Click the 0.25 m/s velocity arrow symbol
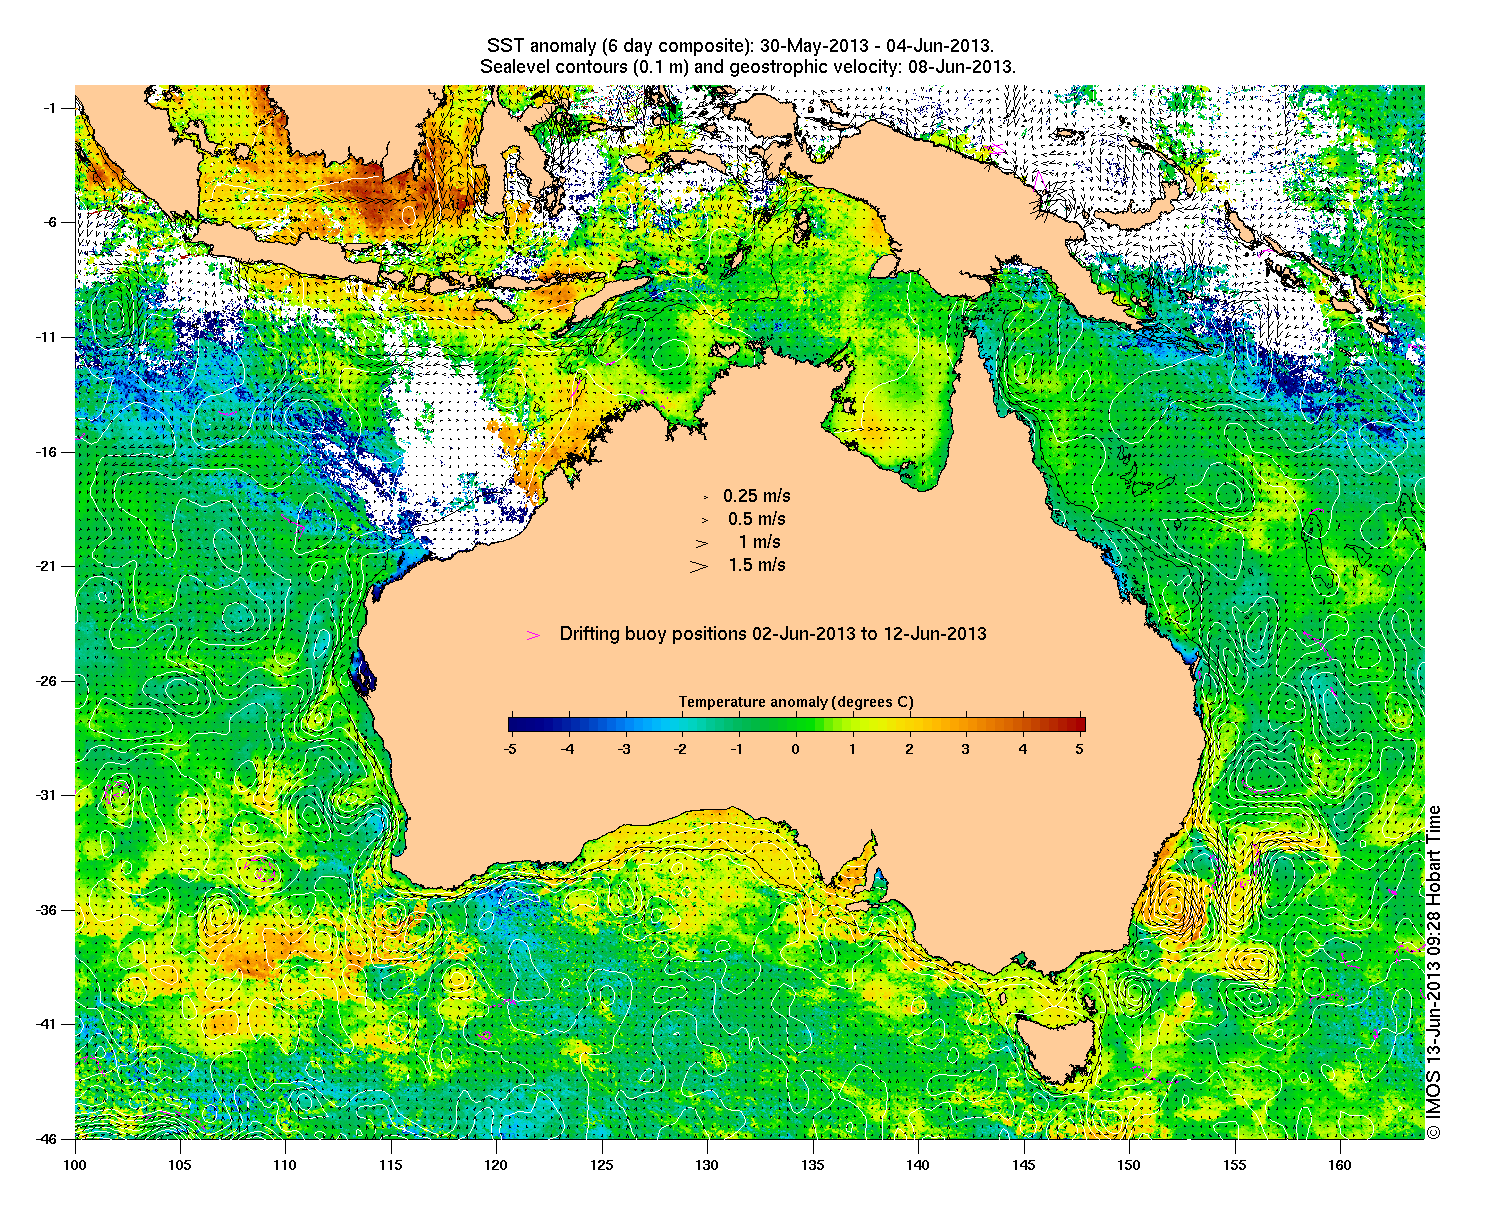 tap(706, 496)
